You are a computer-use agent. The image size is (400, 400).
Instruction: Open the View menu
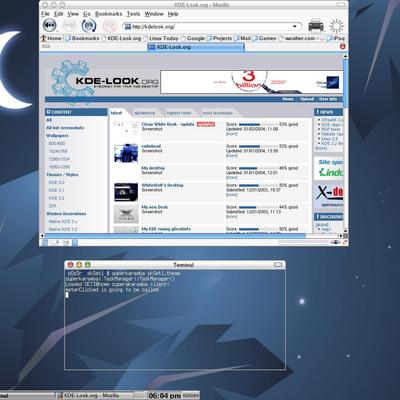pyautogui.click(x=73, y=14)
